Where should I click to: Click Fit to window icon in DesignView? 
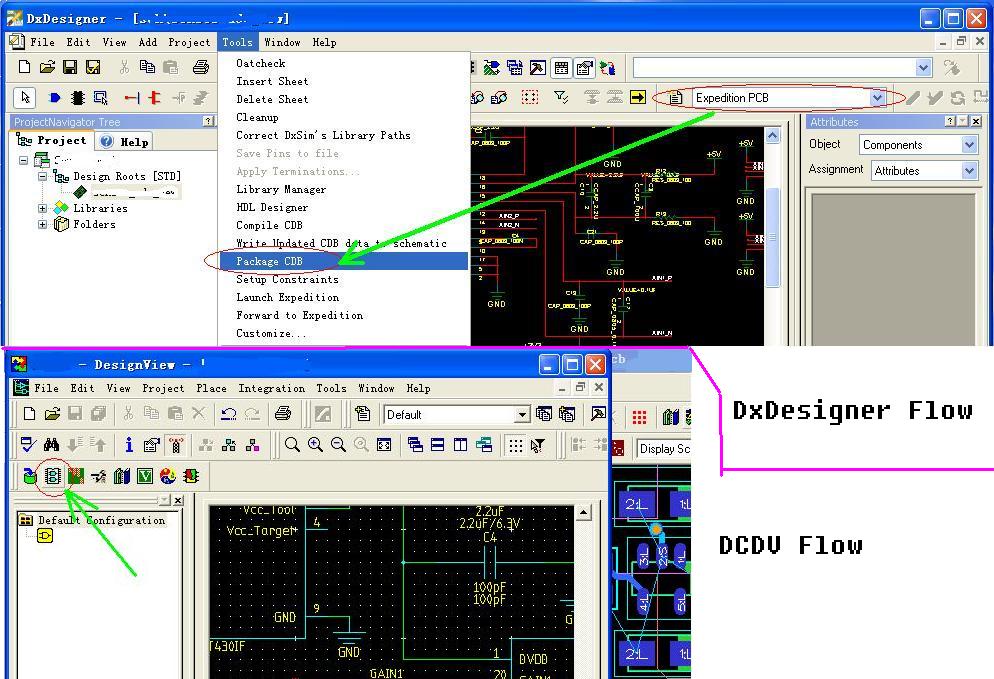pyautogui.click(x=384, y=445)
